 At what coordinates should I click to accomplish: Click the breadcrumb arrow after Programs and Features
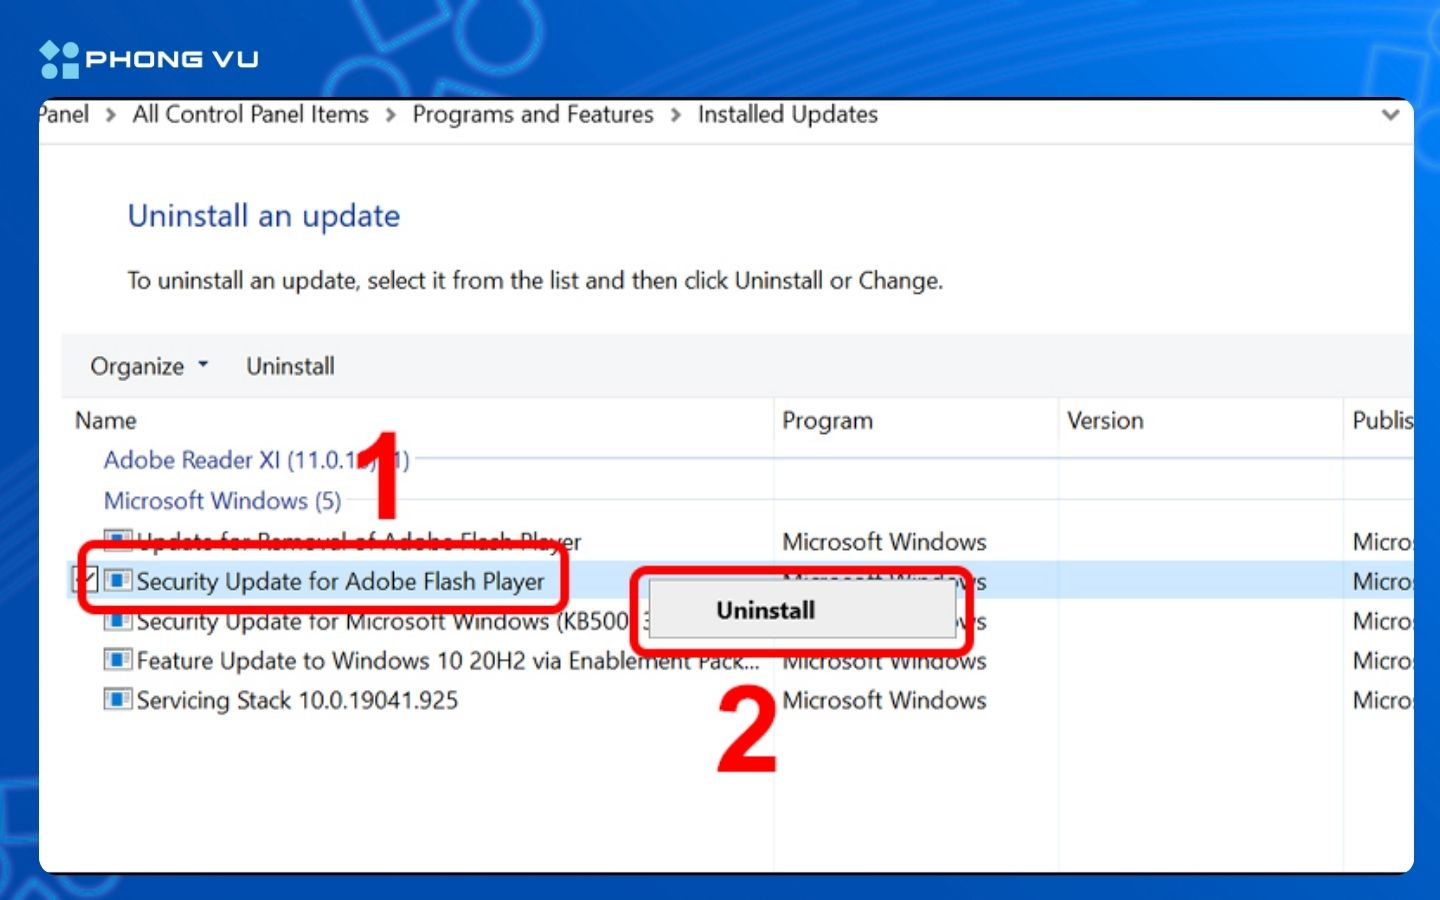click(x=676, y=115)
